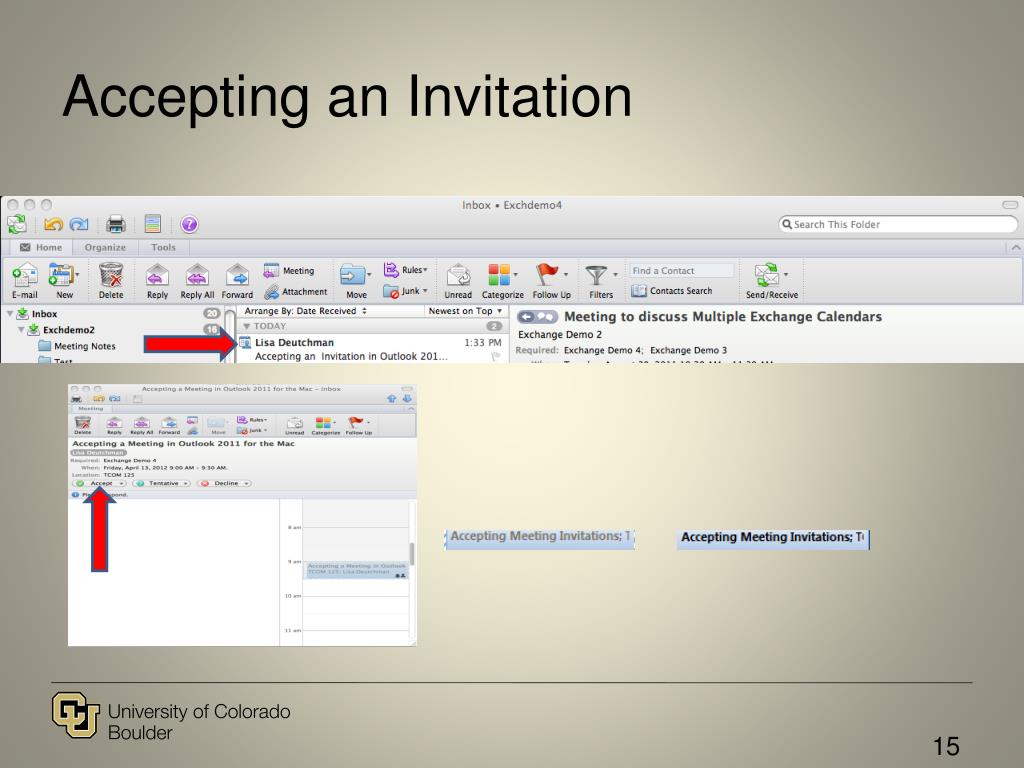
Task: Click message list scrollbar in Inbox window
Action: 230,333
